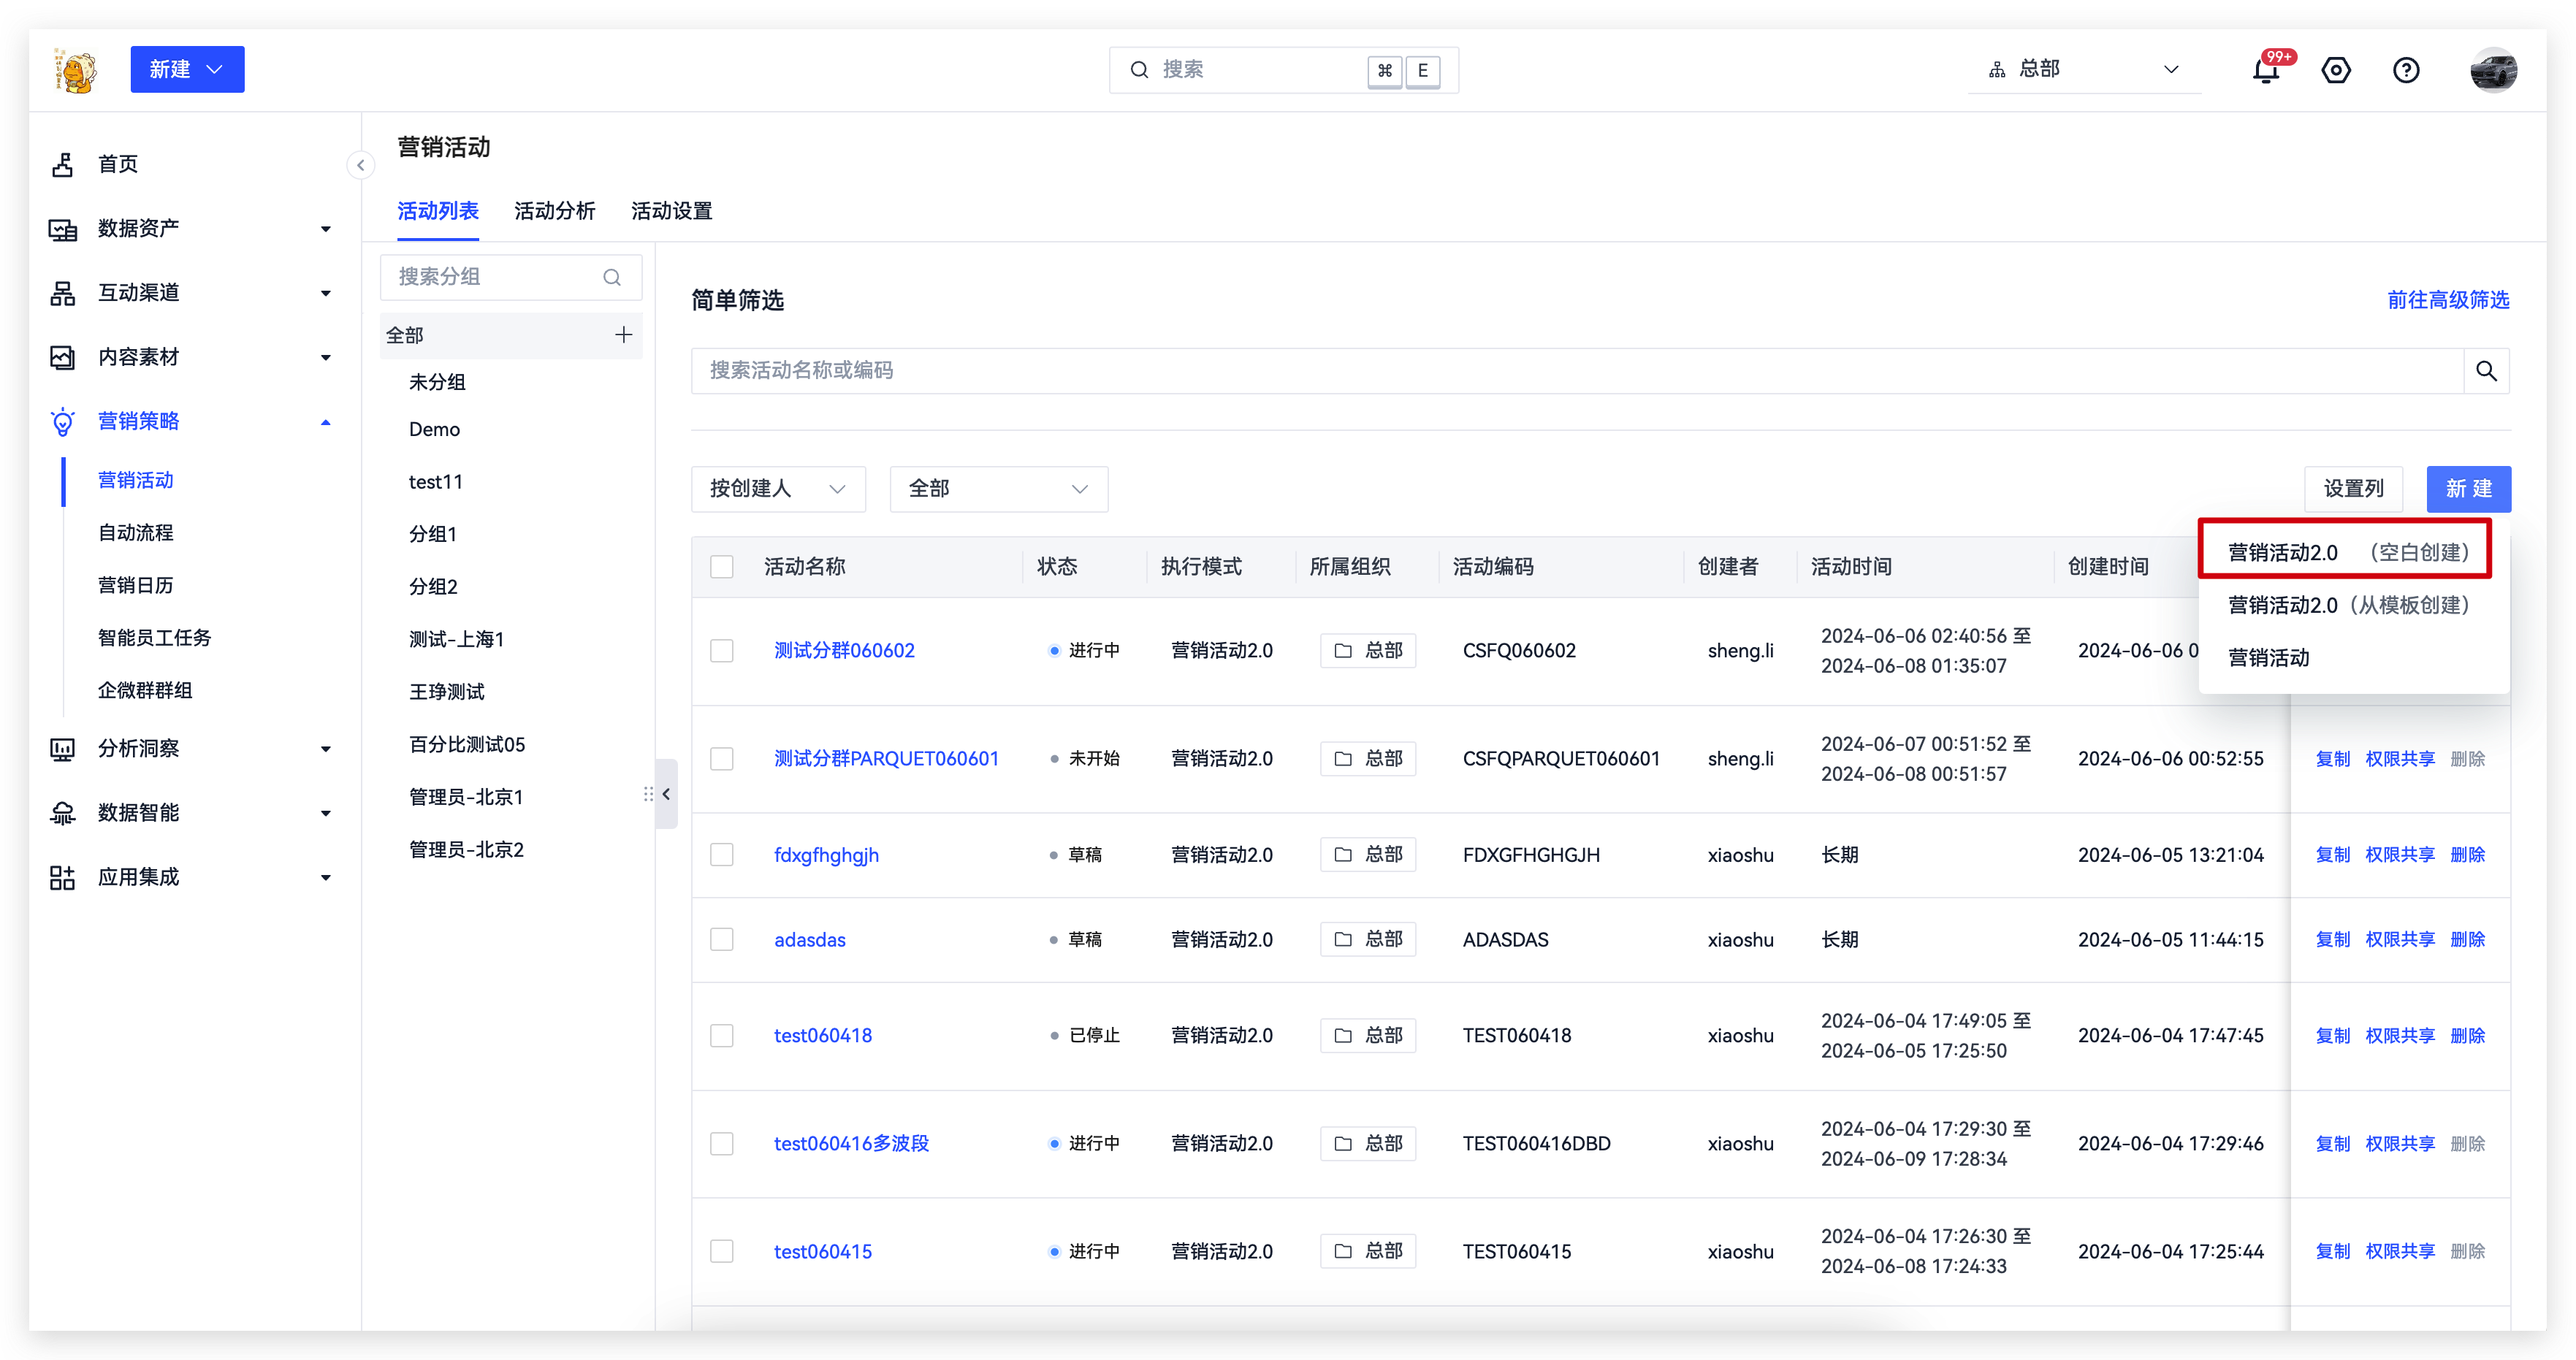Click the 数据资产 sidebar icon
Viewport: 2576px width, 1360px height.
63,229
